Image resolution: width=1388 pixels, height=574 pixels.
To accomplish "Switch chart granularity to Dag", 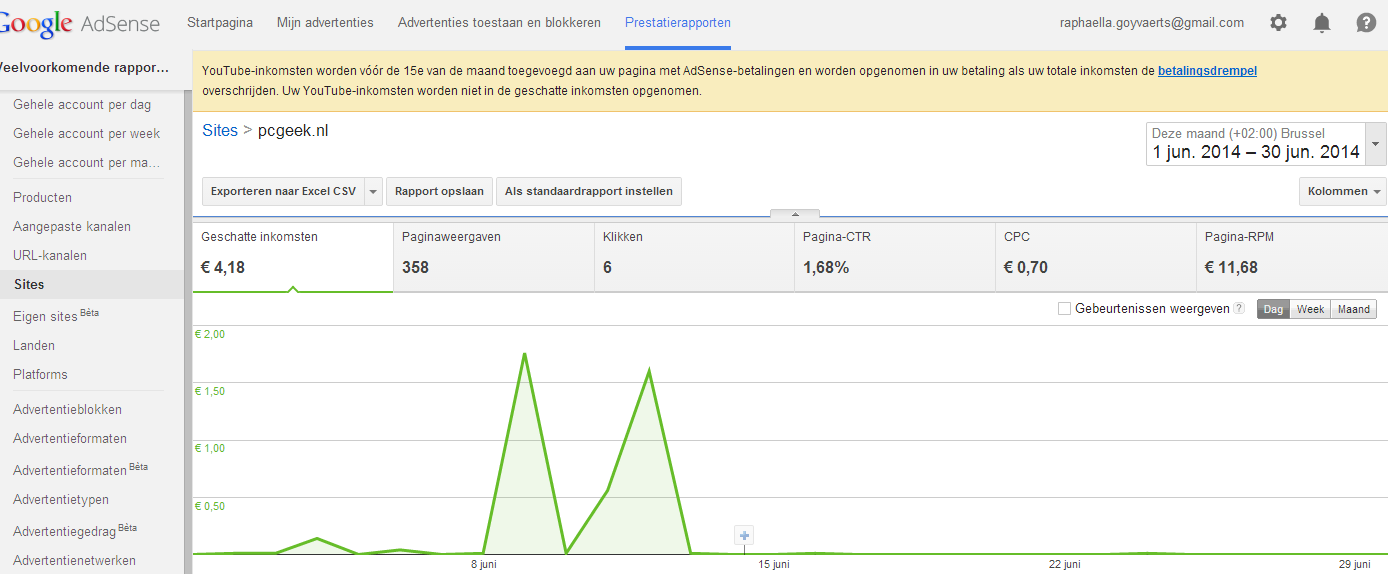I will (1273, 309).
